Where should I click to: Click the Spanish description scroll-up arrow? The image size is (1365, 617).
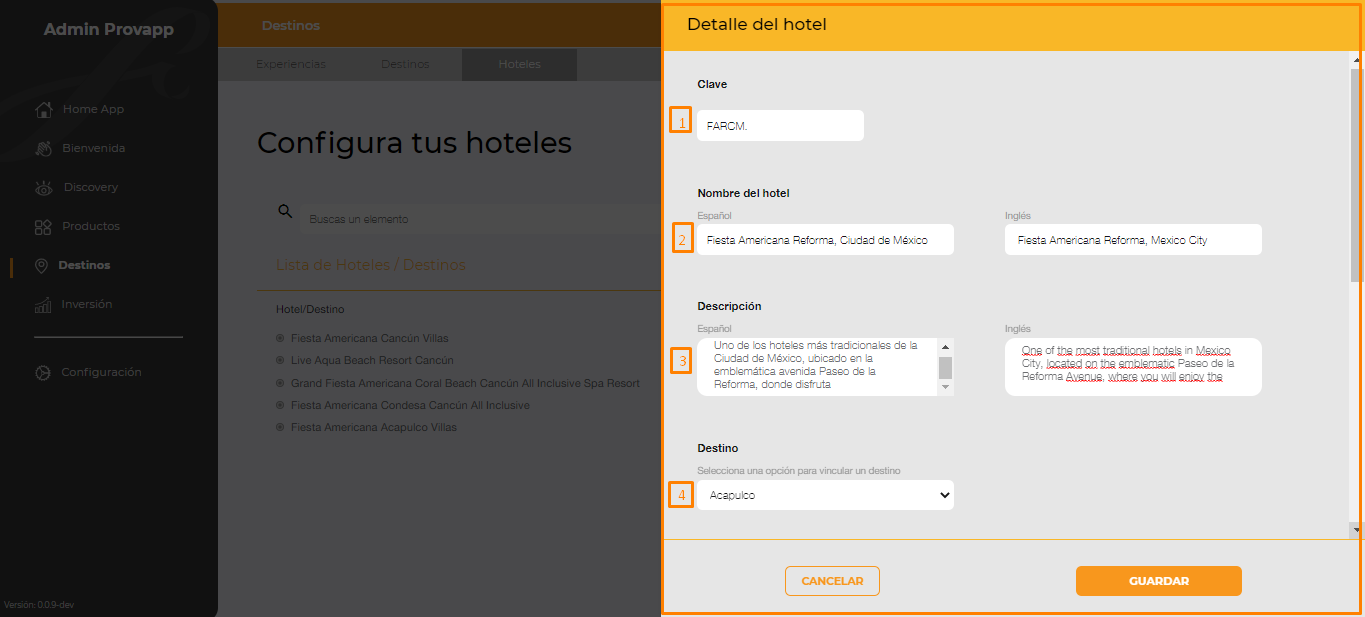[x=945, y=346]
